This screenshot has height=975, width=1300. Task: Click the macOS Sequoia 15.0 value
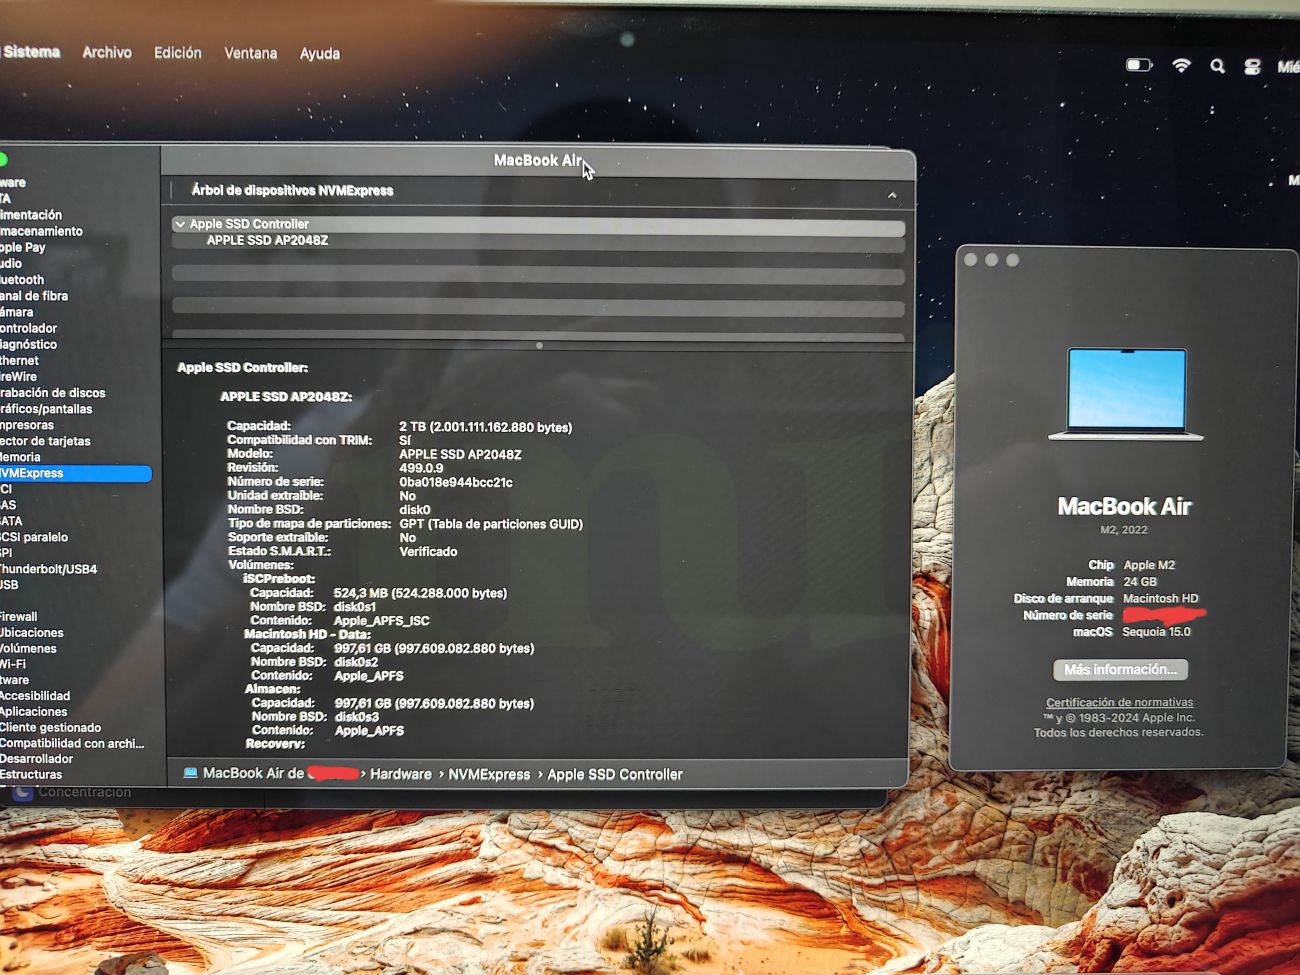[1156, 631]
